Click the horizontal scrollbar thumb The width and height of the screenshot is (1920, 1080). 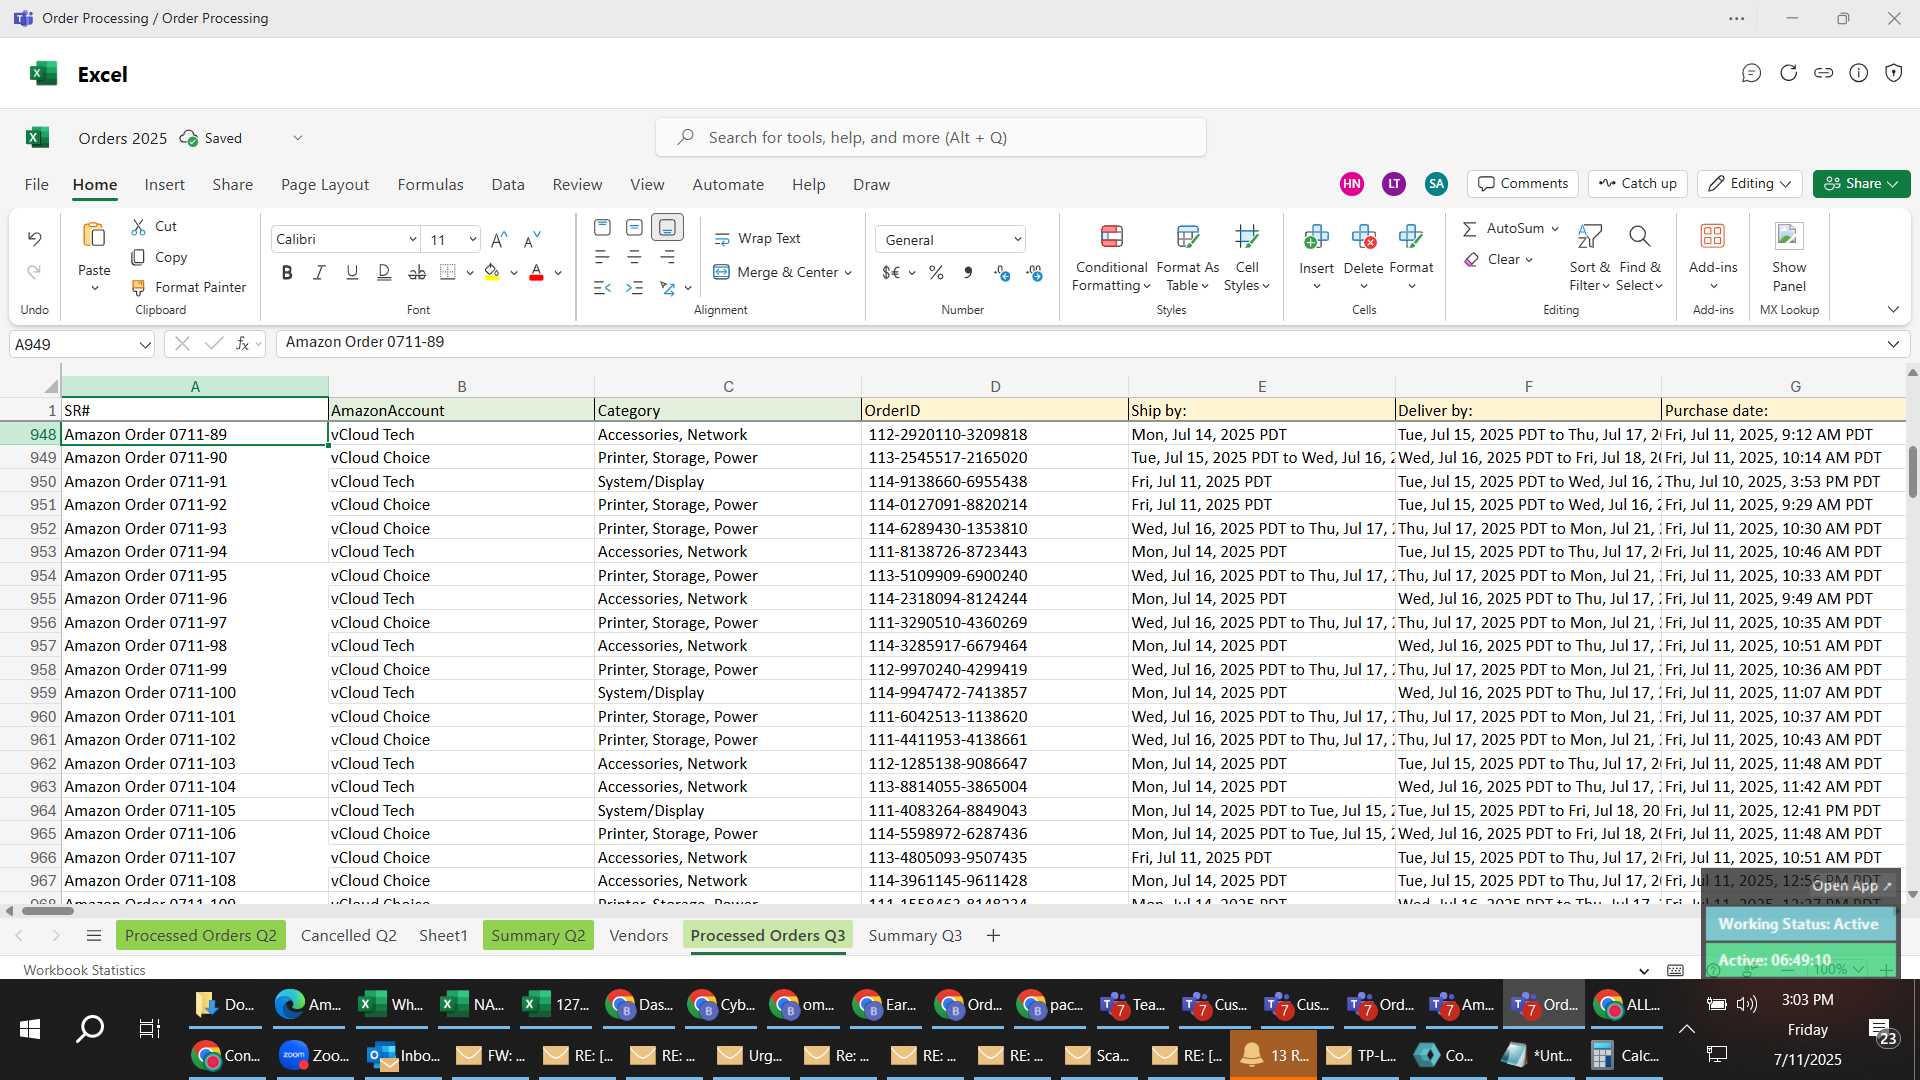48,911
